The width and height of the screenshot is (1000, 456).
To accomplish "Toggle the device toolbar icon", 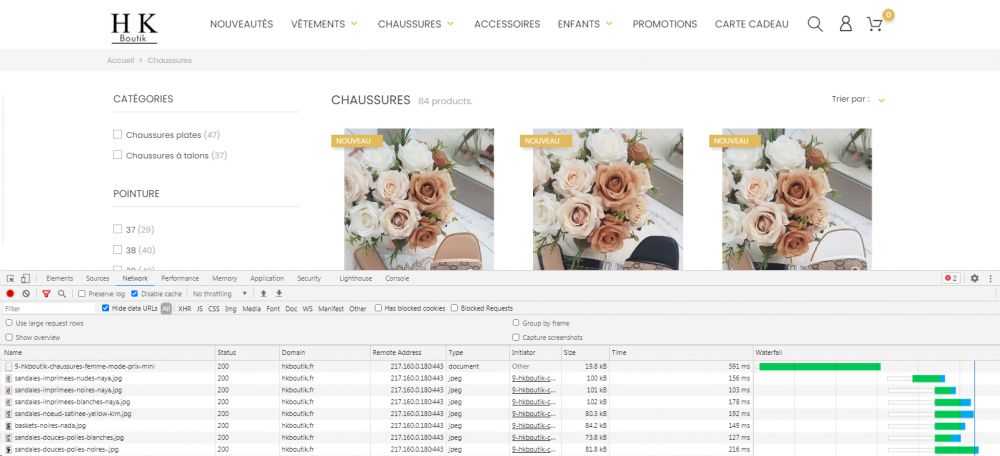I will pos(26,278).
